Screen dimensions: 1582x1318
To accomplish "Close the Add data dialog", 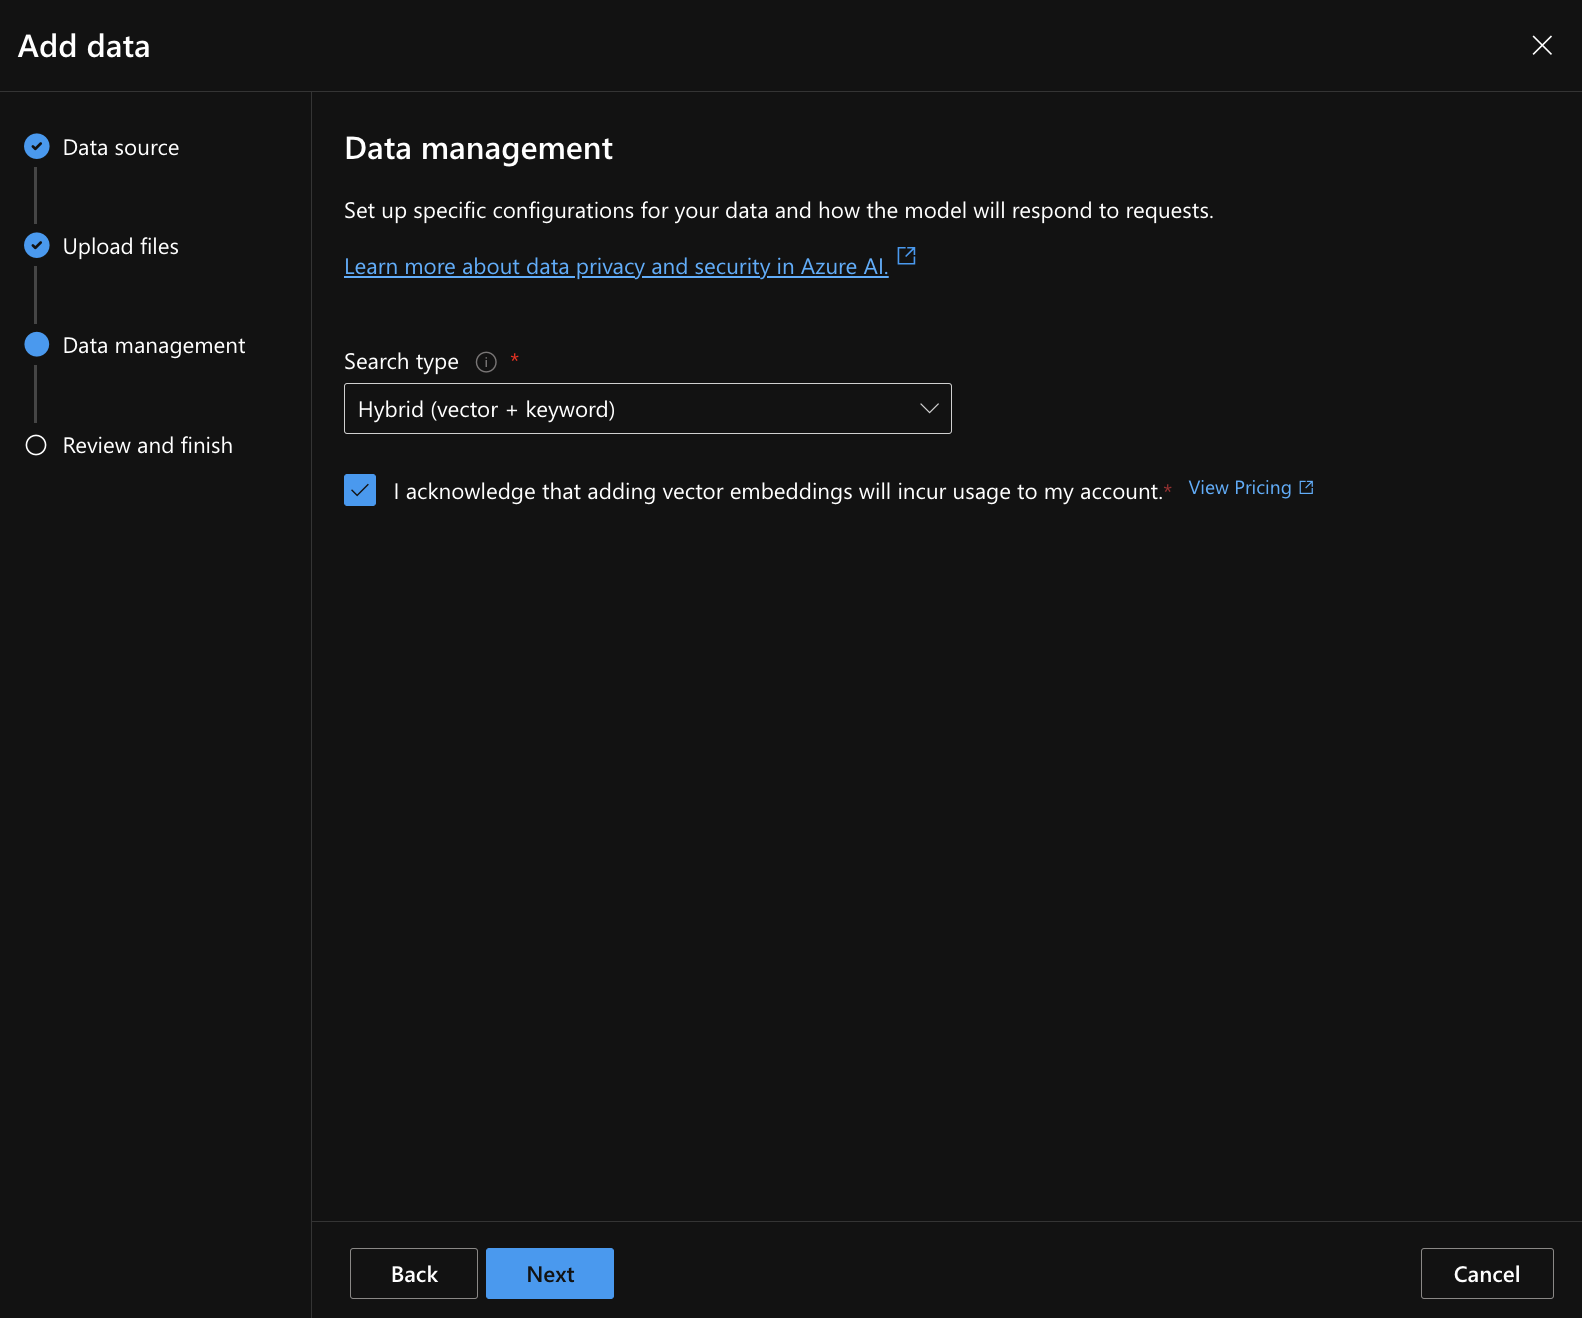I will (1542, 45).
